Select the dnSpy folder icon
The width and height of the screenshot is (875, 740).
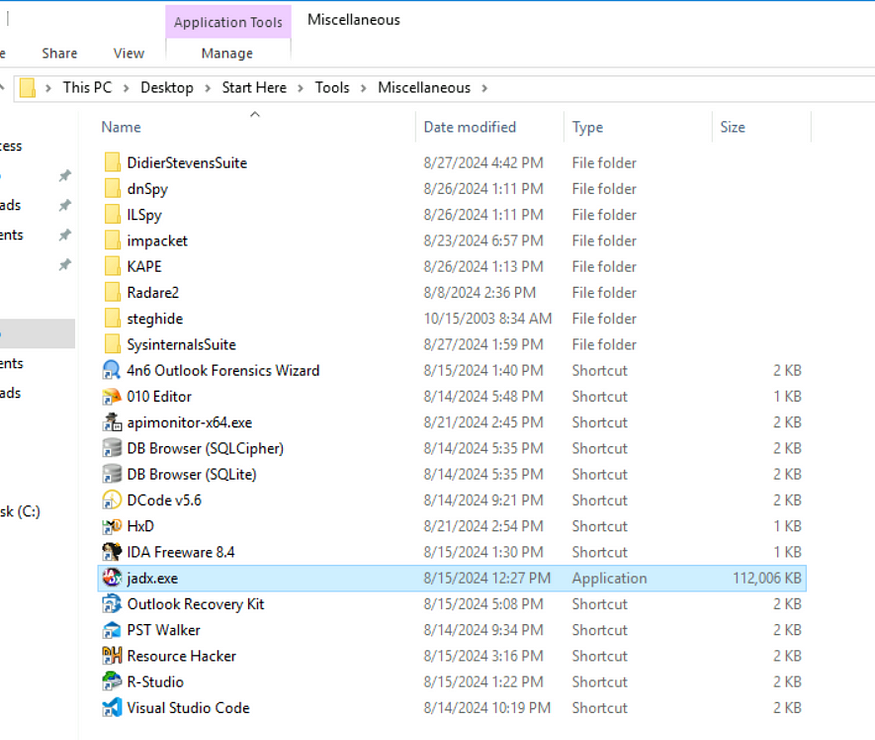click(x=112, y=189)
